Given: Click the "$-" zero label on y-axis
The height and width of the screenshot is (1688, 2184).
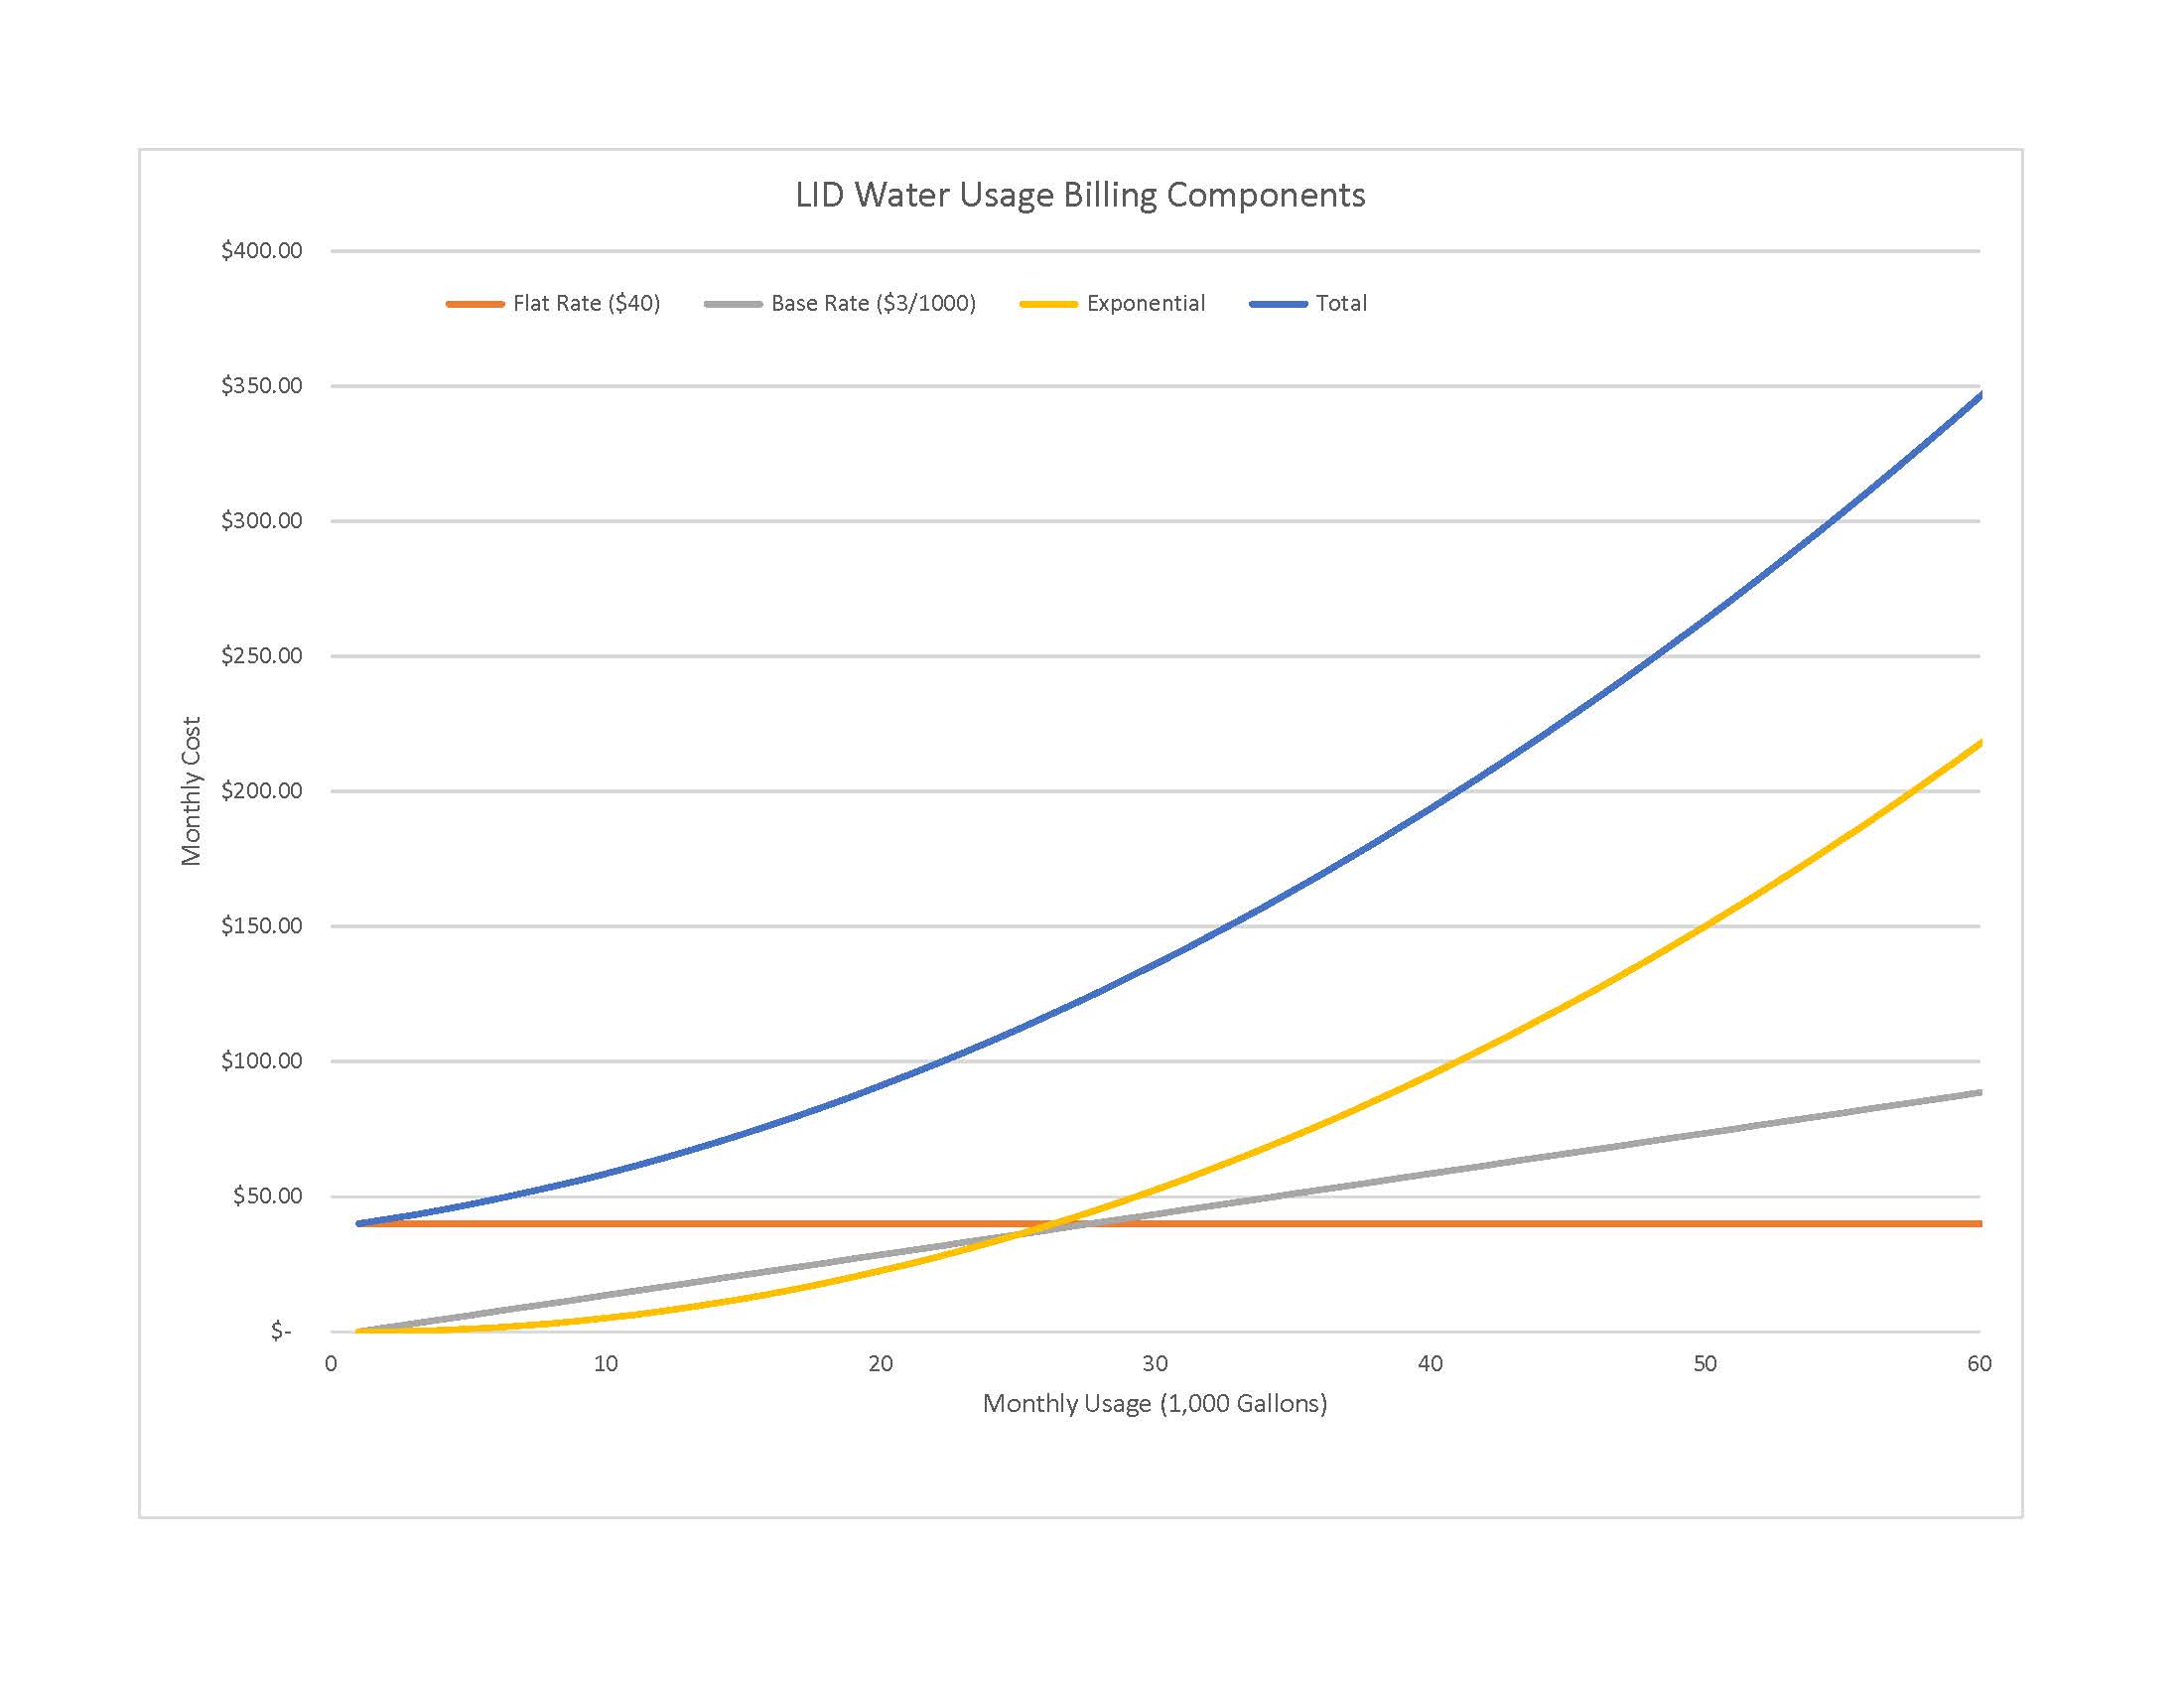Looking at the screenshot, I should [x=281, y=1331].
